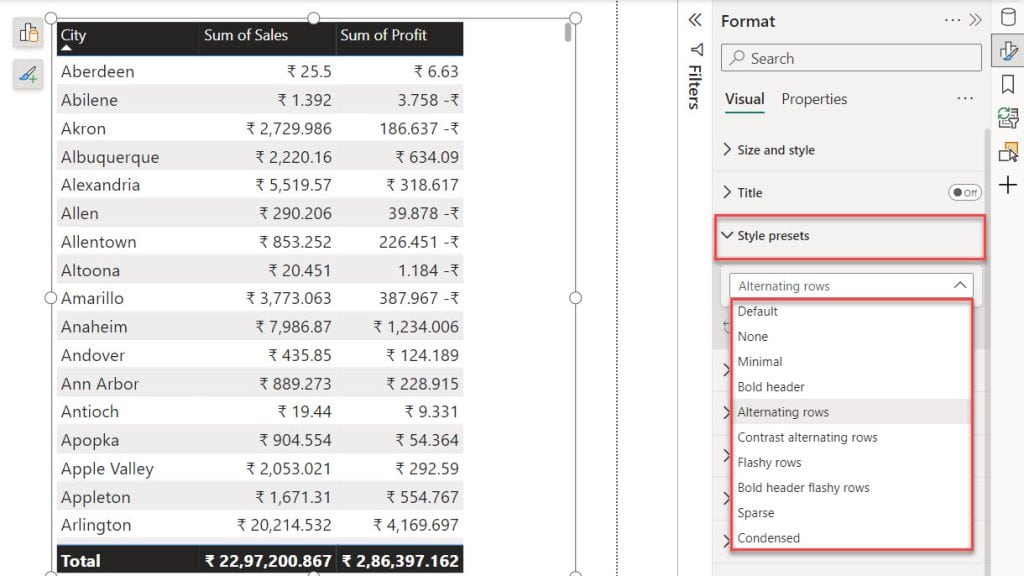Expand the Size and style section
The height and width of the screenshot is (576, 1024).
tap(727, 150)
